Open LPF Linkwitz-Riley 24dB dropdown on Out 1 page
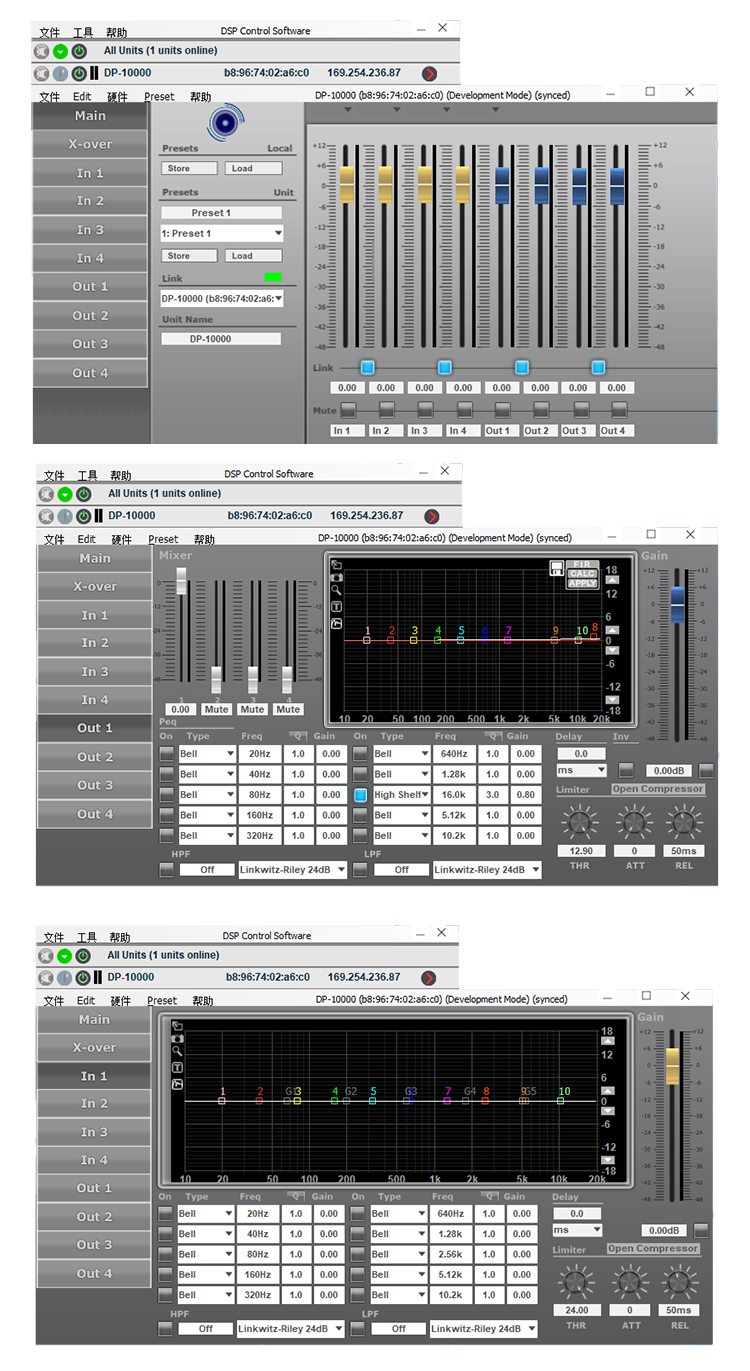Viewport: 750px width, 1371px height. pos(488,870)
